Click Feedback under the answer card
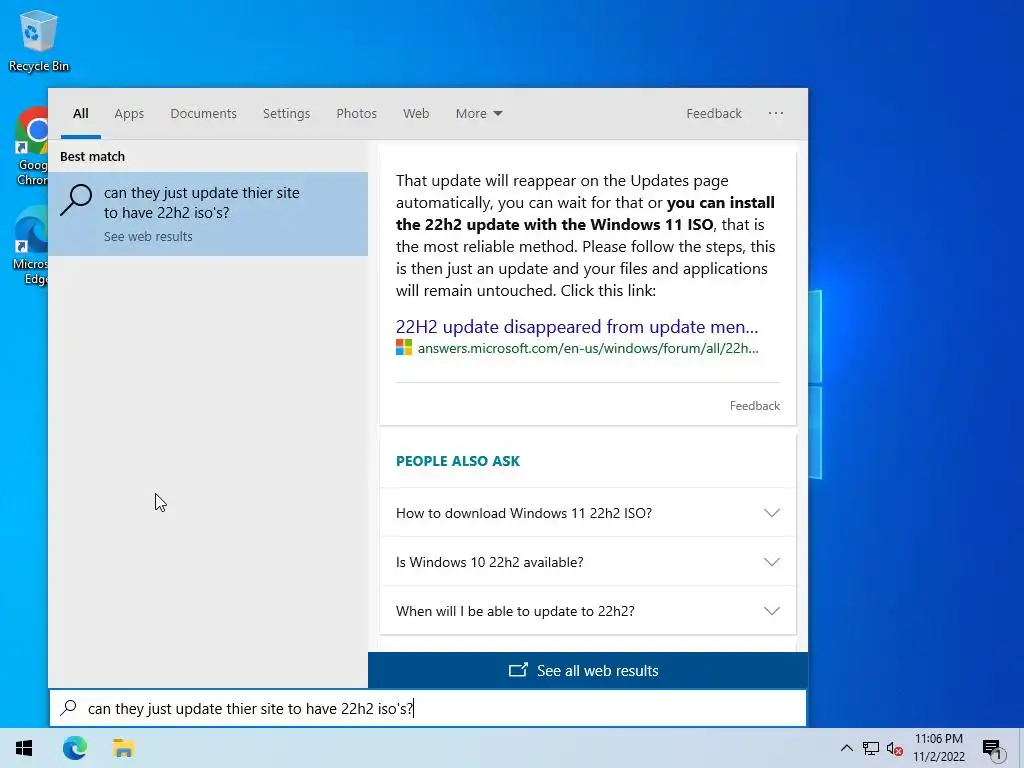 (755, 406)
